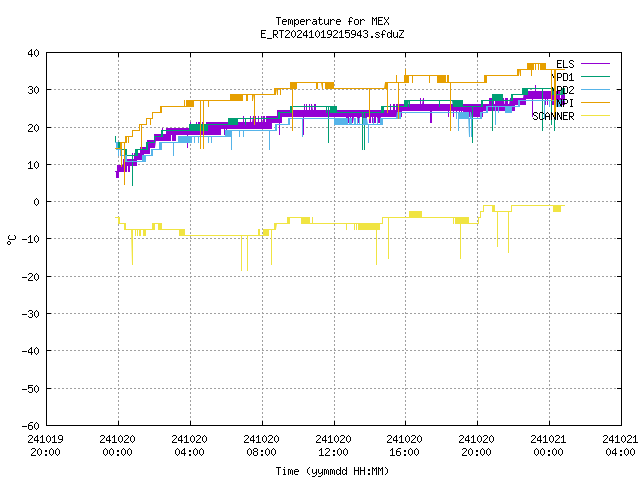
Task: Click the y-axis tick label 30
Action: 33,90
